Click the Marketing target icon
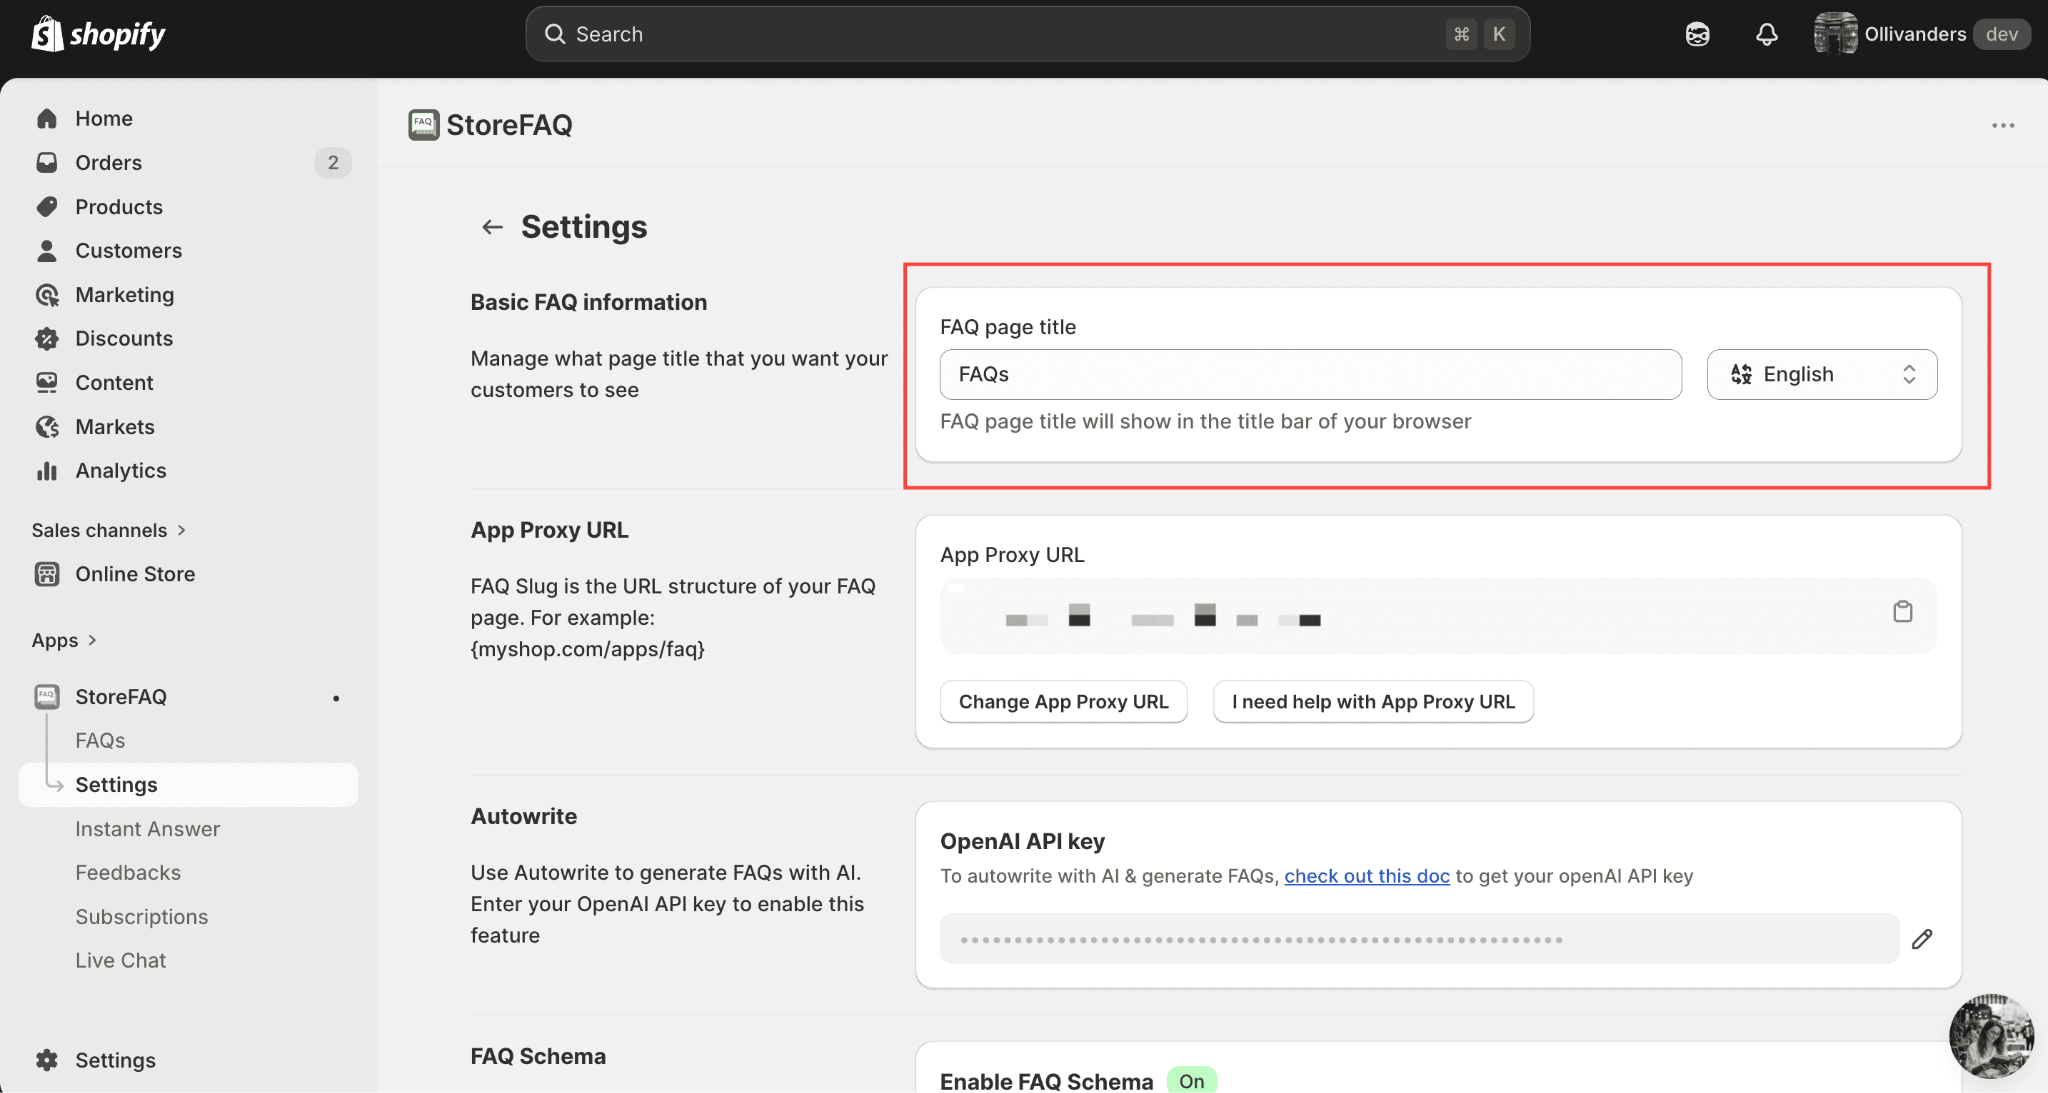Viewport: 2048px width, 1093px height. coord(47,294)
